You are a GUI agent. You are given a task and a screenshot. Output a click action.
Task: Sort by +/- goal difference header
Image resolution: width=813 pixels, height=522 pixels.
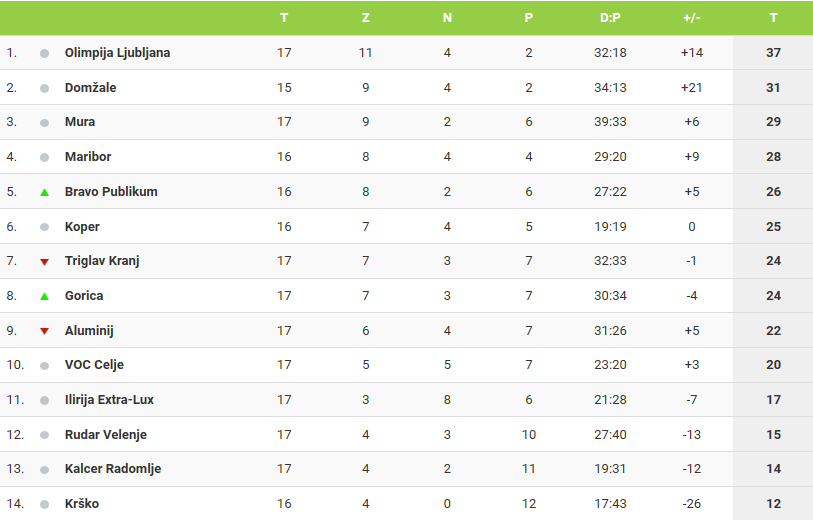pos(692,18)
